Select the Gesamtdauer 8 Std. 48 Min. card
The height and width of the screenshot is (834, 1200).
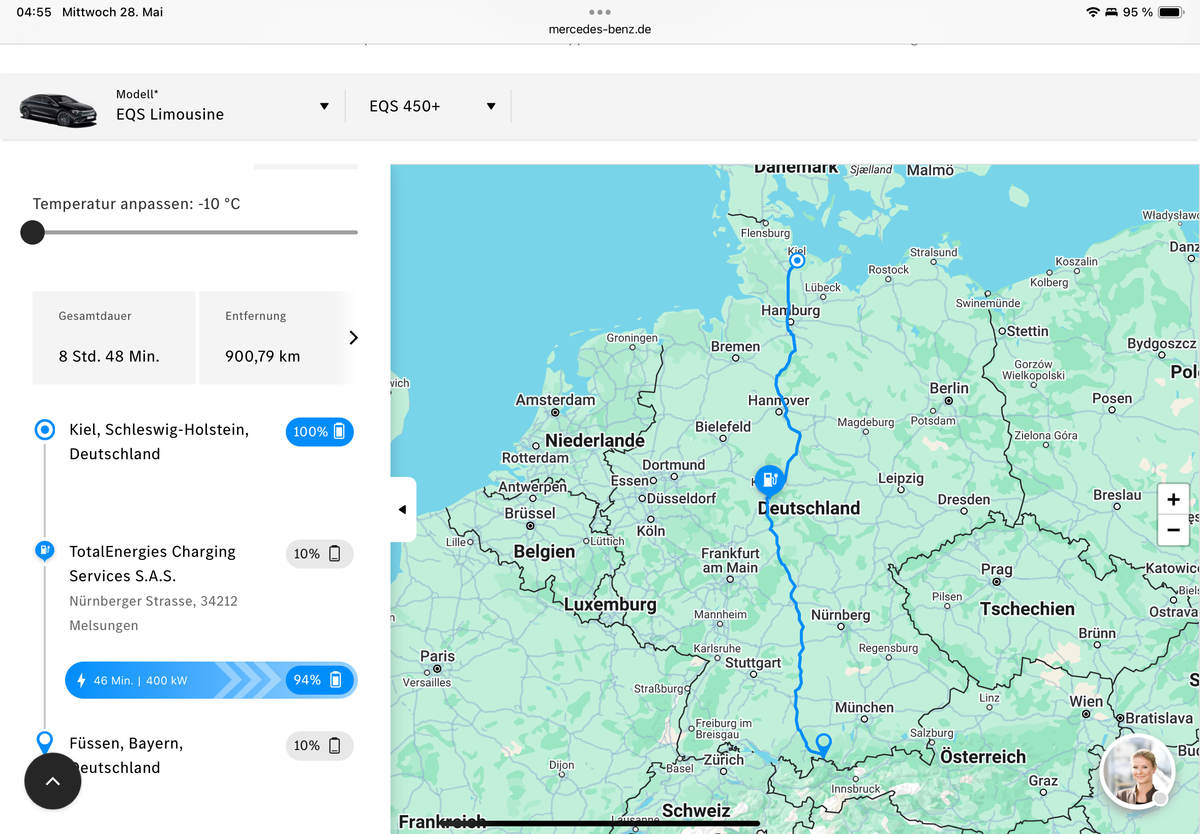[x=114, y=338]
